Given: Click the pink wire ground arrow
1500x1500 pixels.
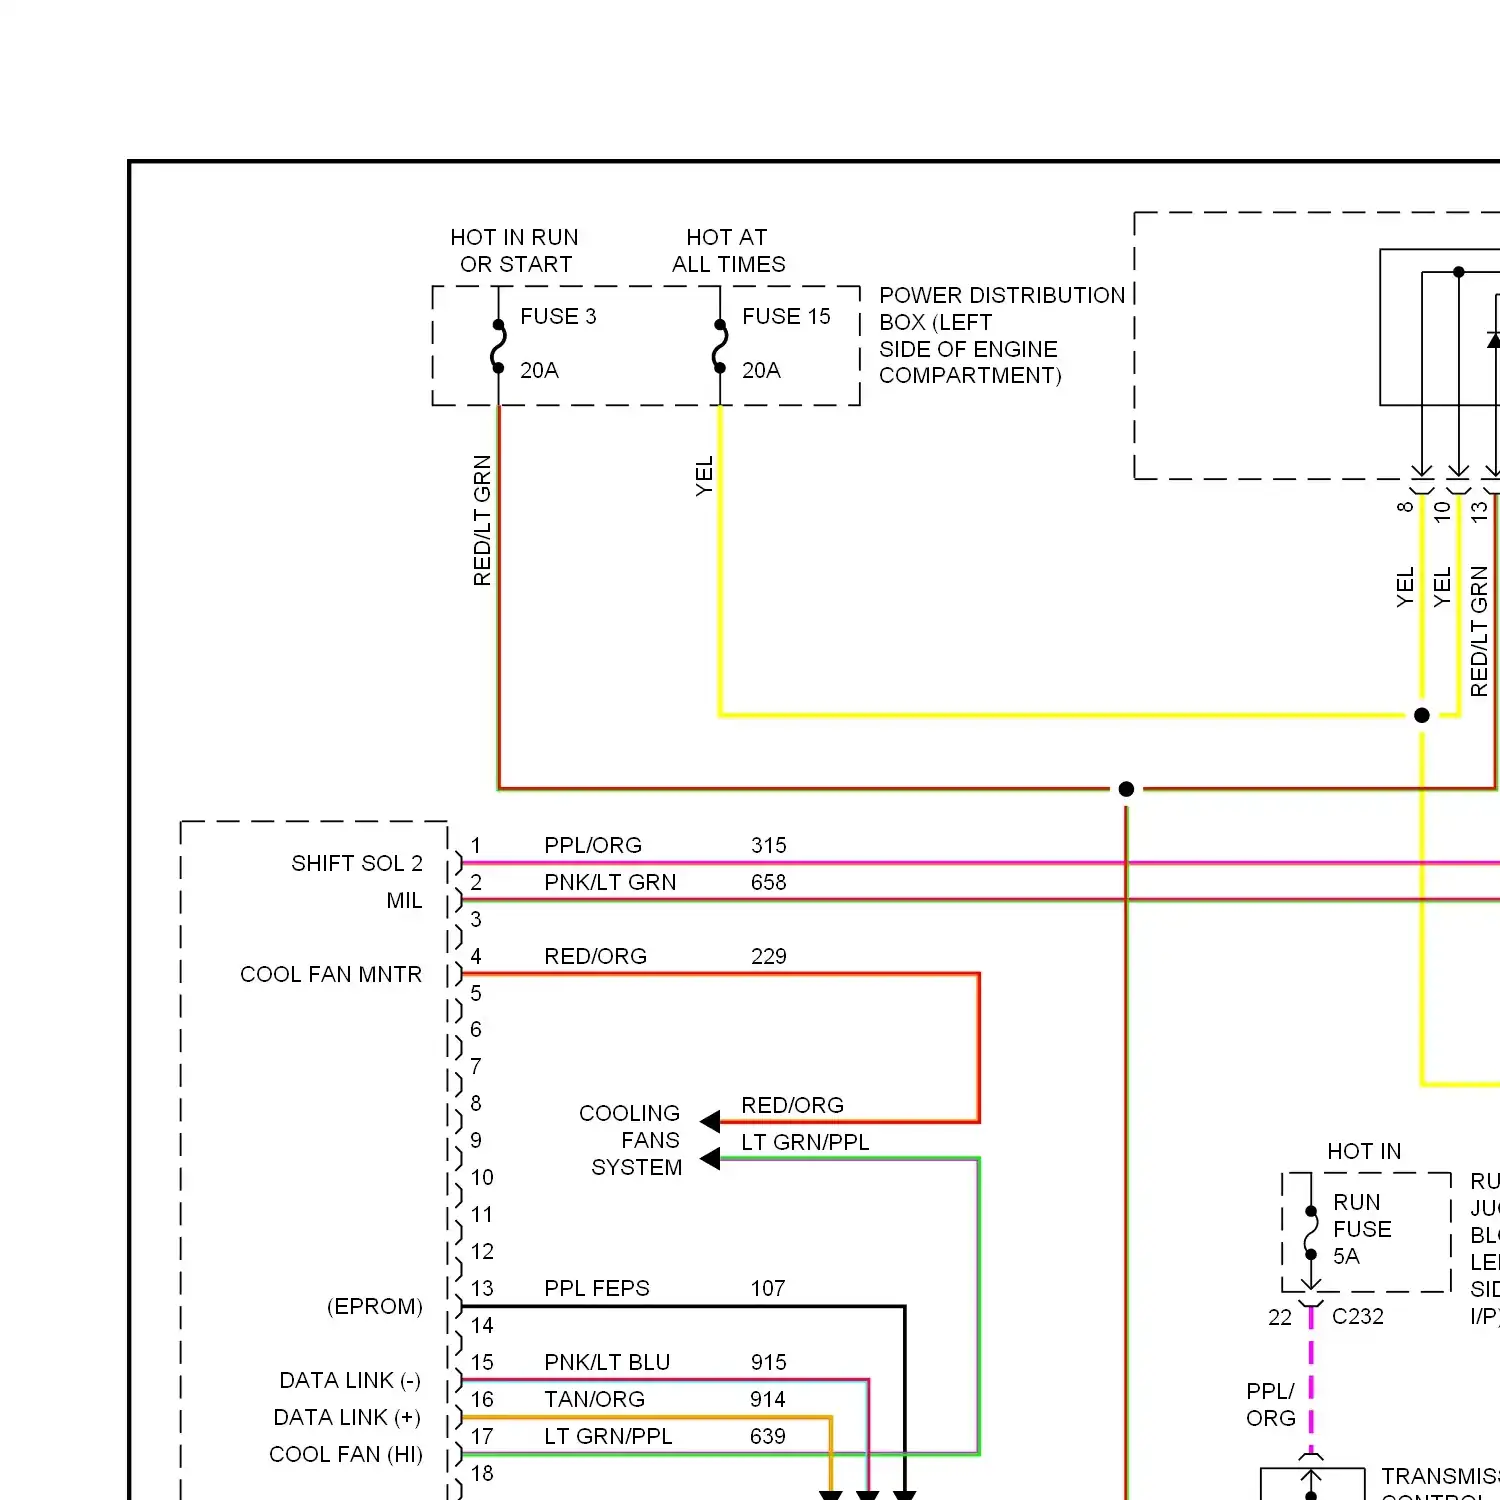Looking at the screenshot, I should pyautogui.click(x=867, y=1495).
